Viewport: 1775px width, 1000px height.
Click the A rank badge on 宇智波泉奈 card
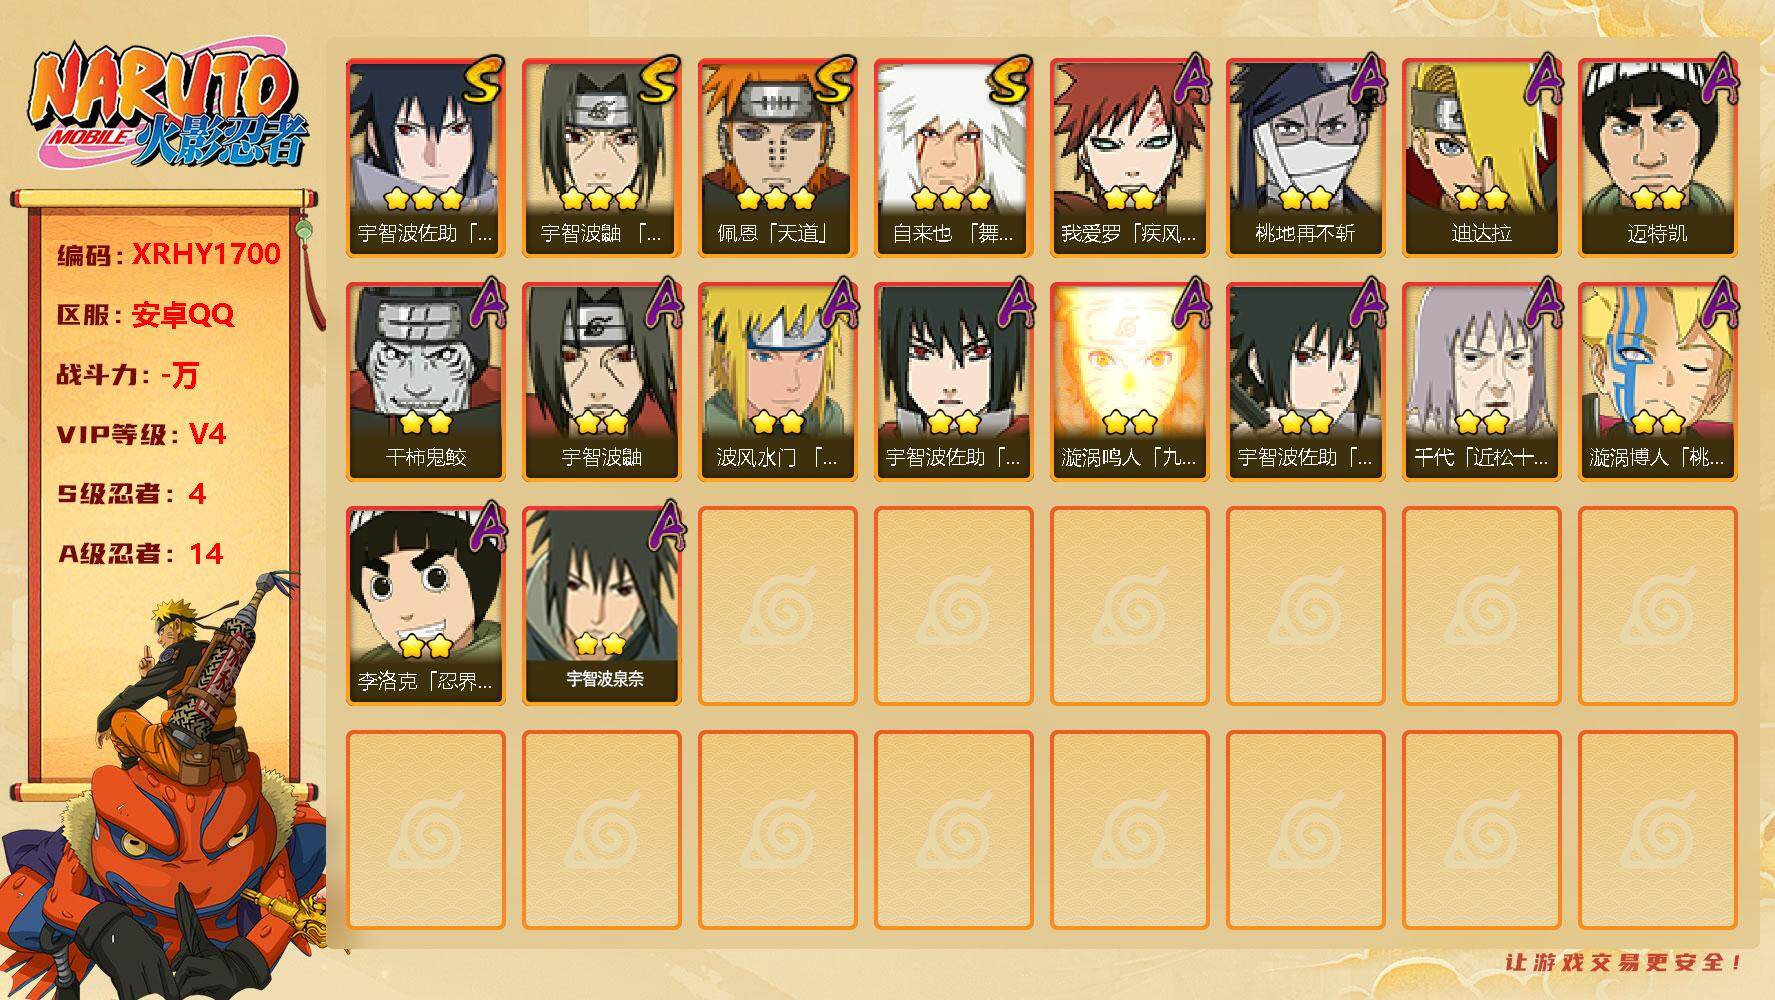(663, 527)
